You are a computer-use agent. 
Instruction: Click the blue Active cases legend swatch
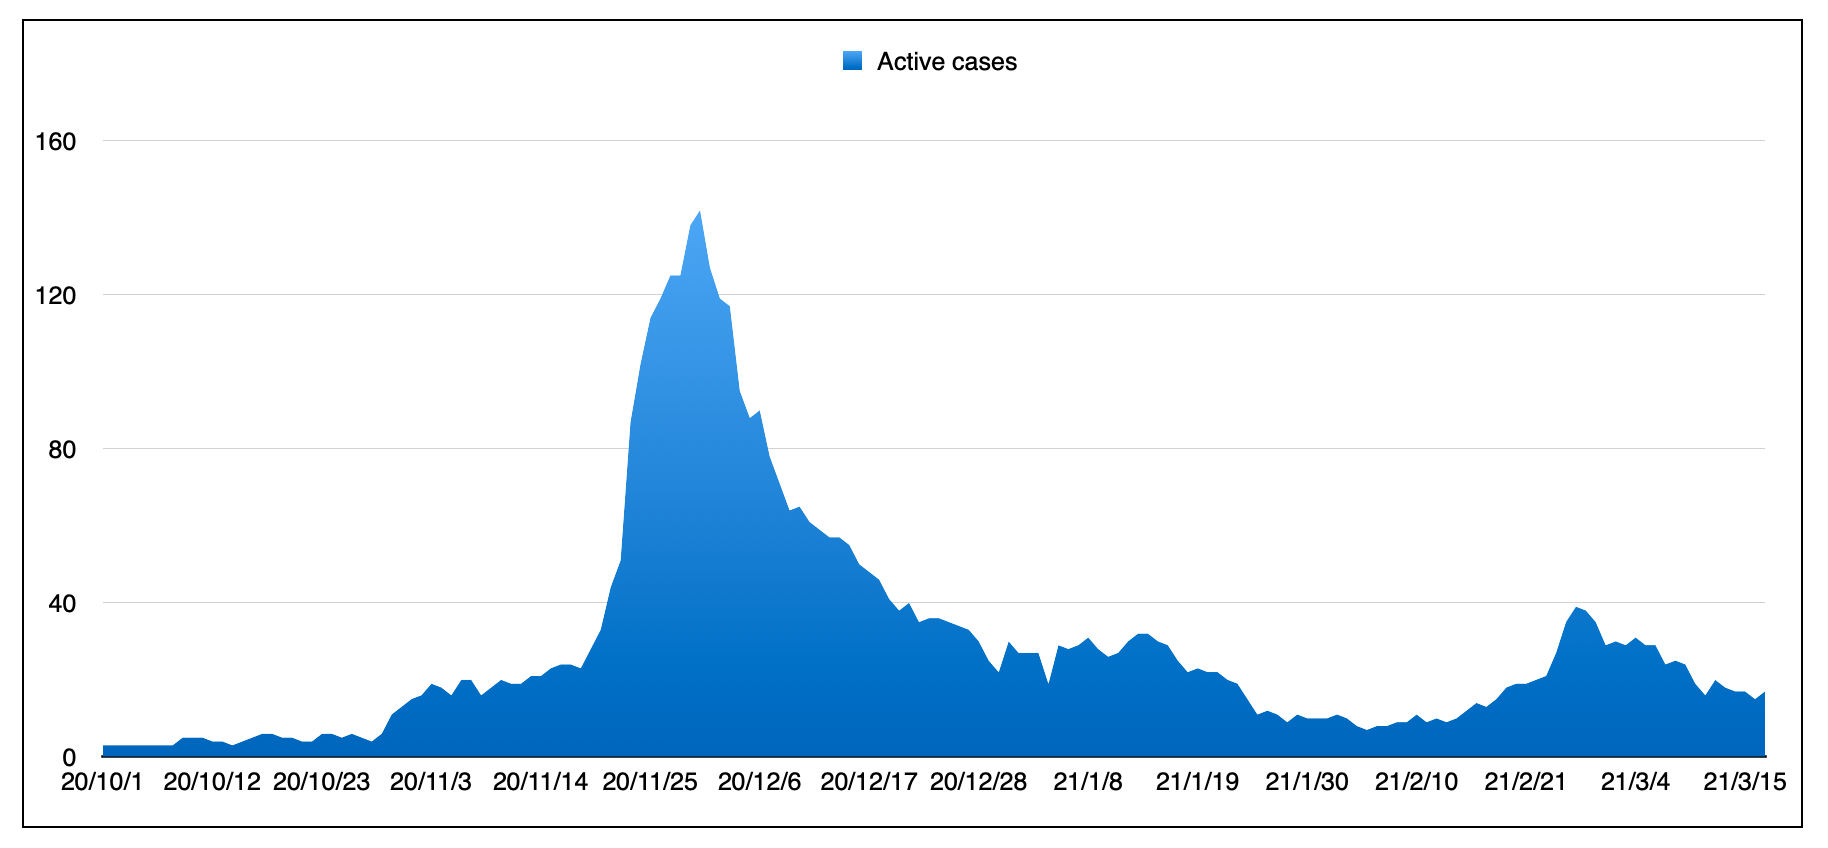coord(852,61)
